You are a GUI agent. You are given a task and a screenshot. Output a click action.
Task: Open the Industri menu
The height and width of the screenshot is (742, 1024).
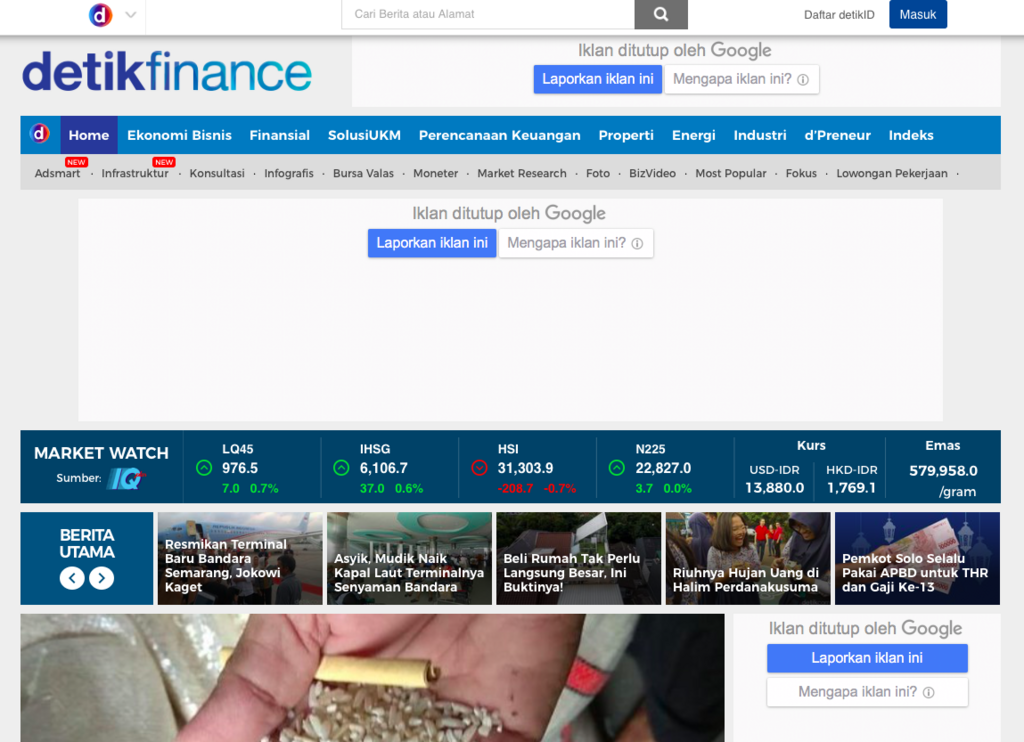tap(760, 135)
